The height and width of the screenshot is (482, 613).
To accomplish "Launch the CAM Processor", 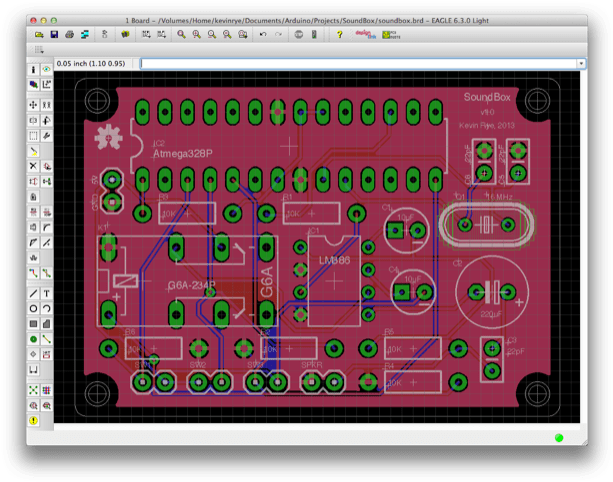I will pyautogui.click(x=85, y=35).
